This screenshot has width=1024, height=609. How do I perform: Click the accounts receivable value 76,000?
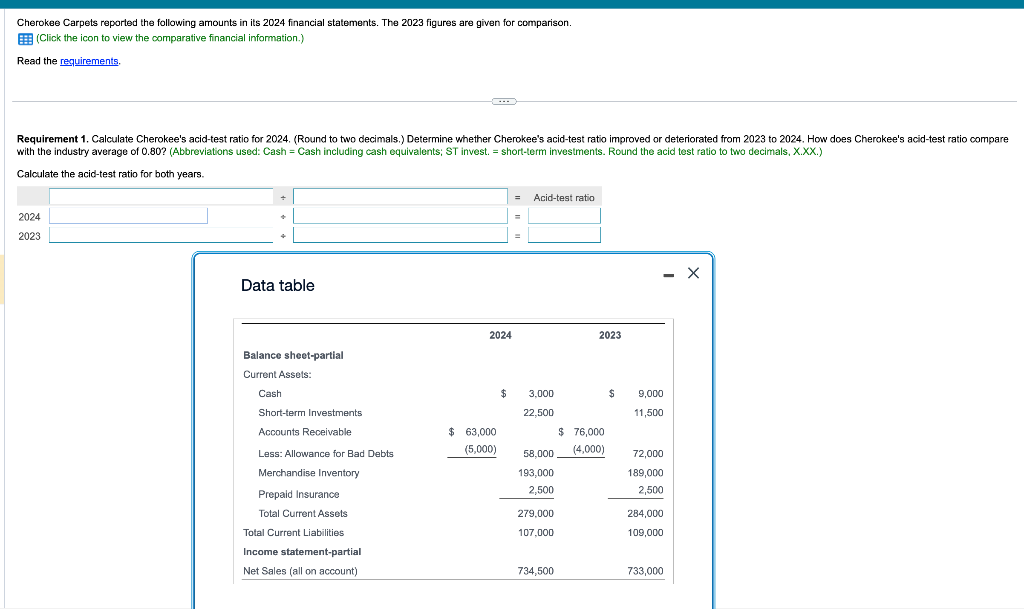(589, 432)
